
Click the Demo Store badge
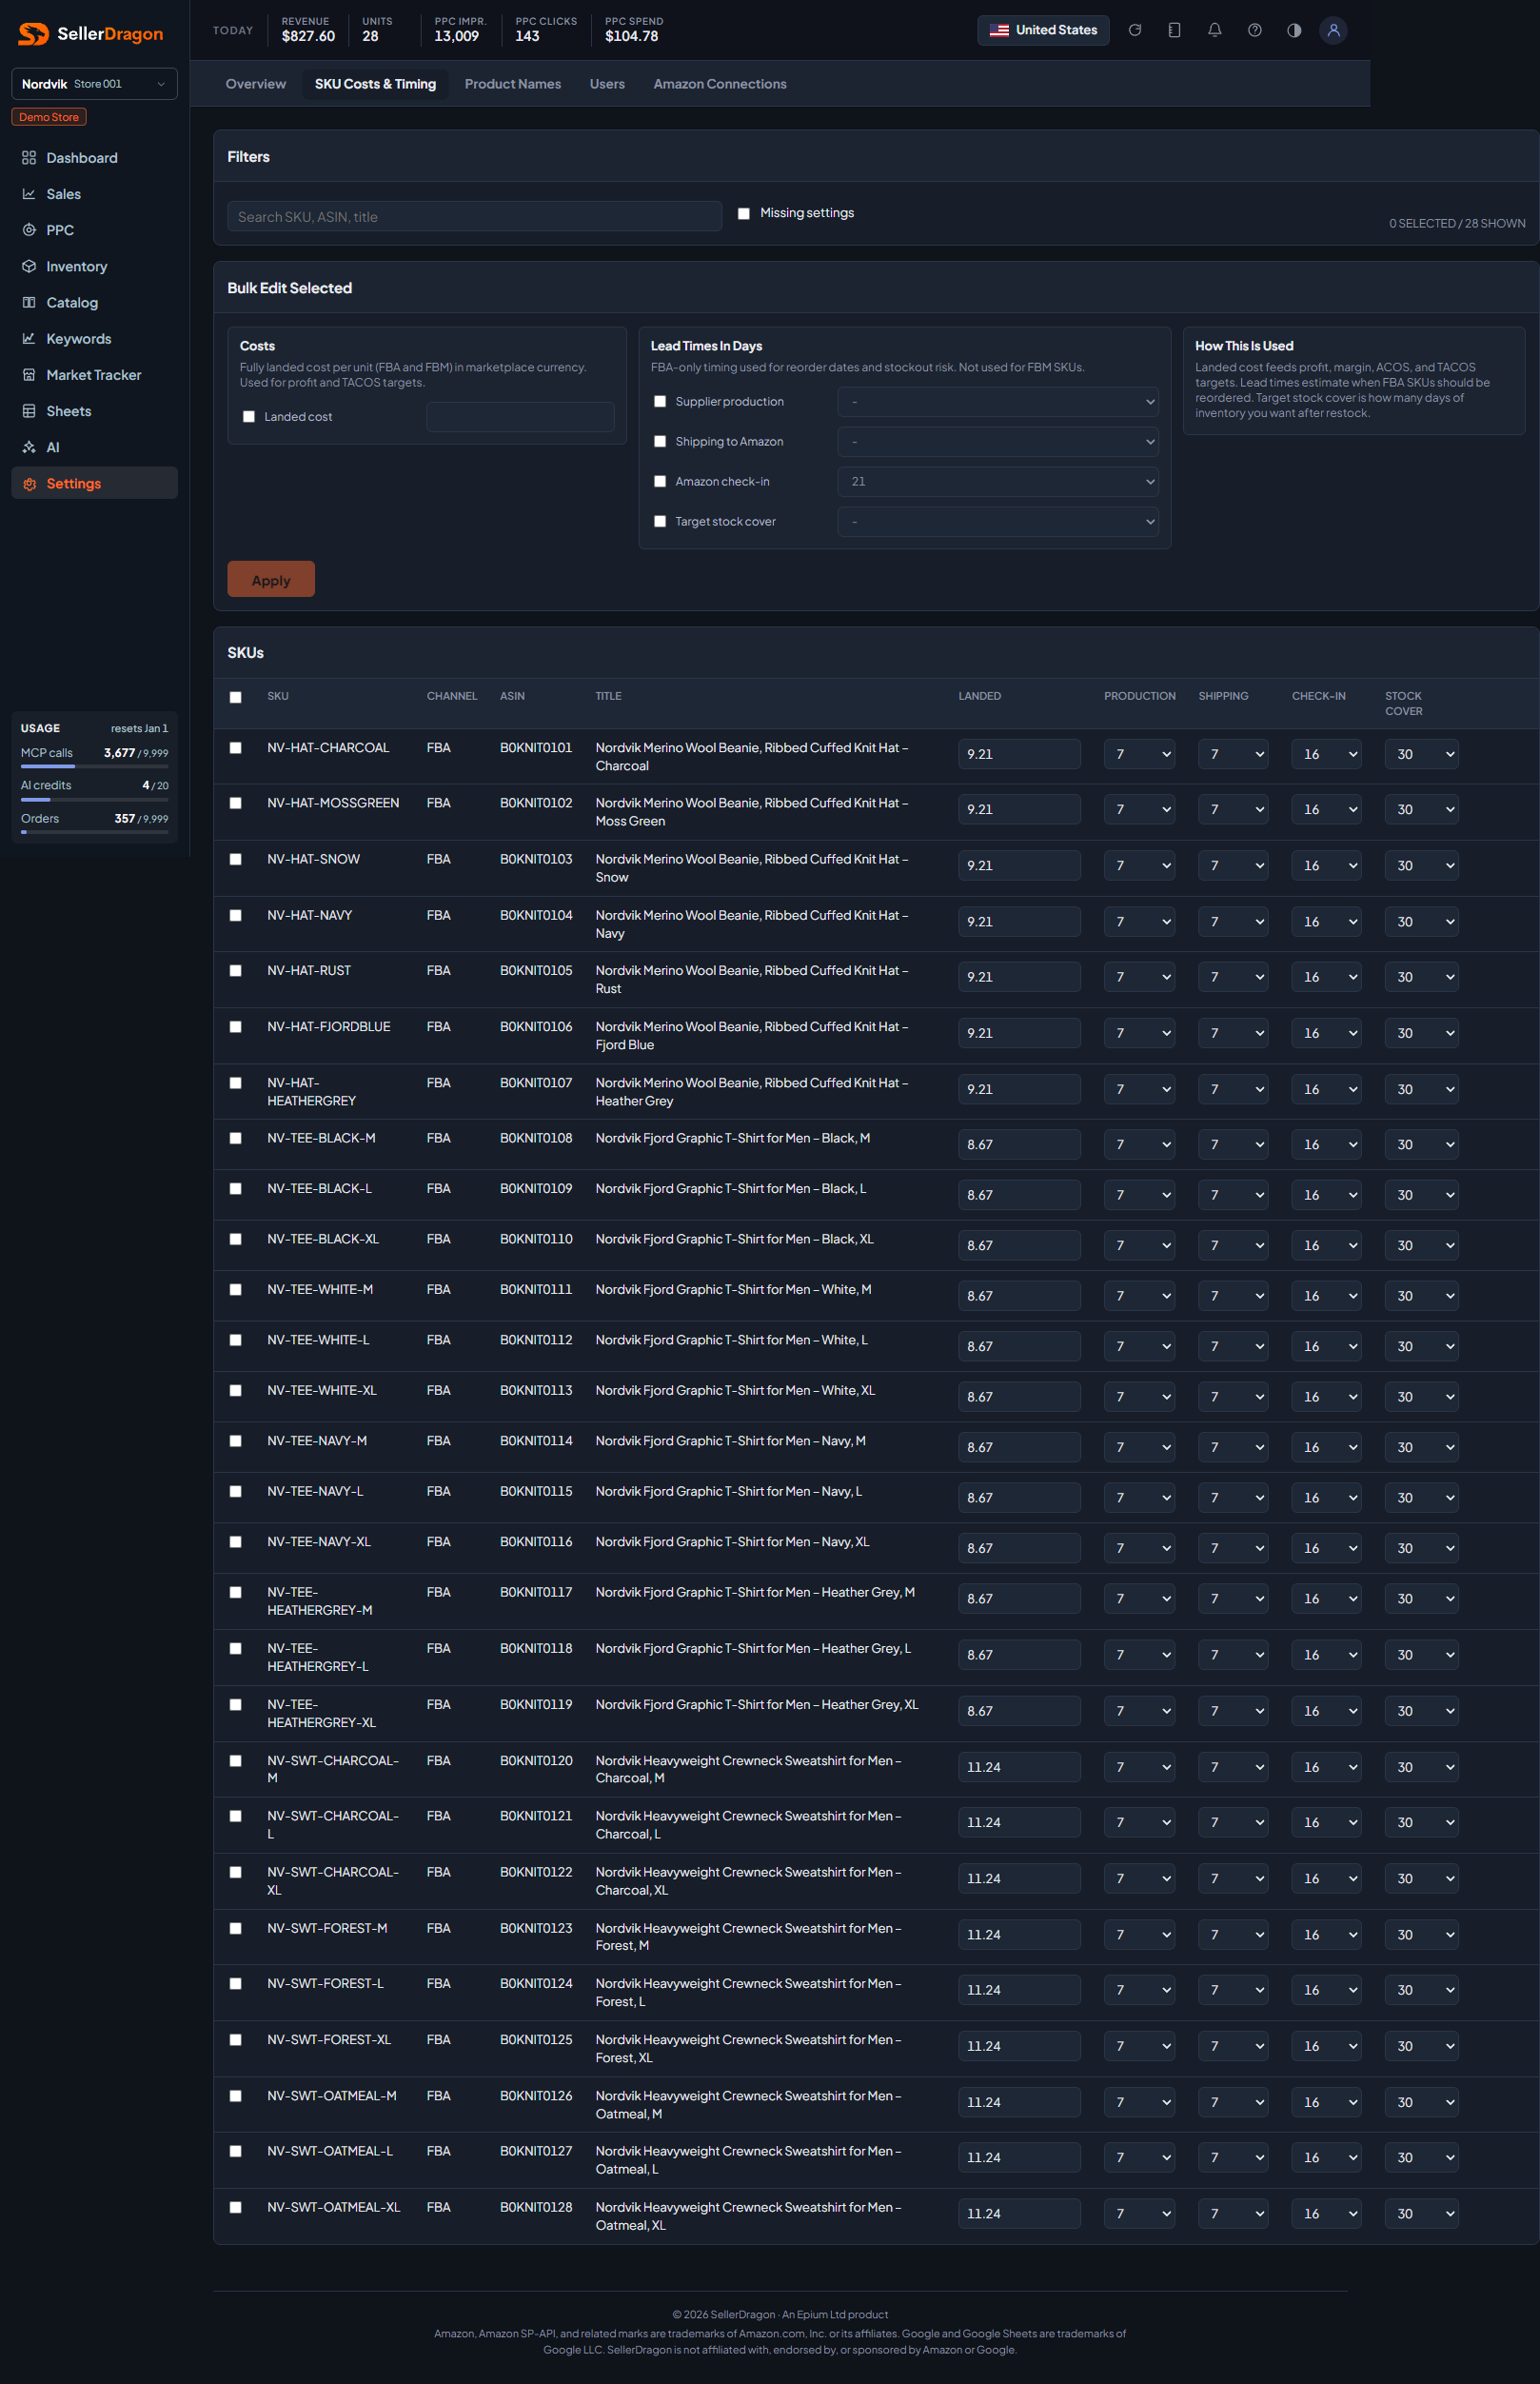coord(49,117)
